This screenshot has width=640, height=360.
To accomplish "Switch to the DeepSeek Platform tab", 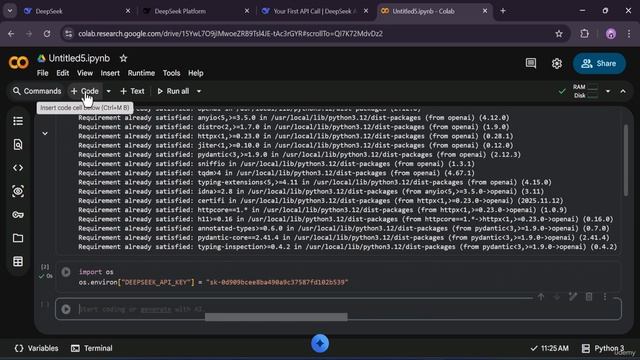I will tap(196, 11).
